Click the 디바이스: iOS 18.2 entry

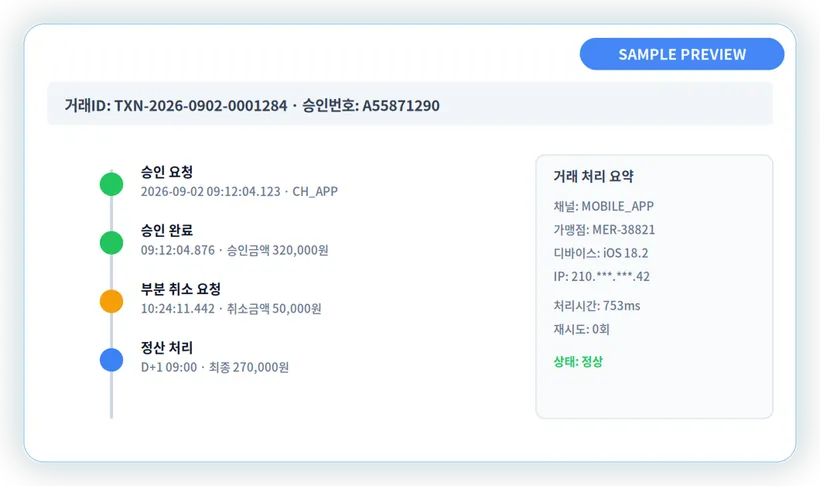(600, 253)
